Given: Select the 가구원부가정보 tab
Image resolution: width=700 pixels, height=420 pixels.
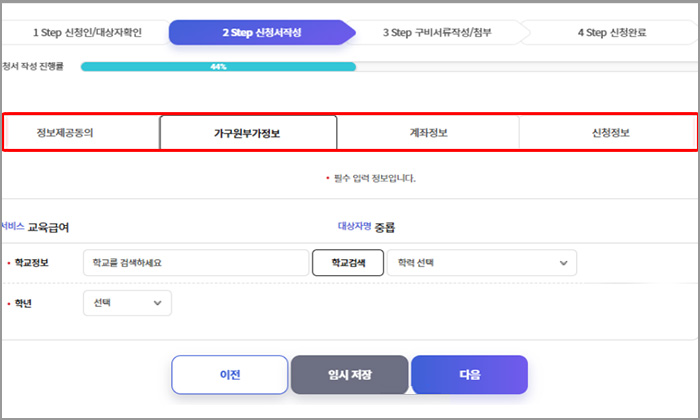Looking at the screenshot, I should point(248,133).
